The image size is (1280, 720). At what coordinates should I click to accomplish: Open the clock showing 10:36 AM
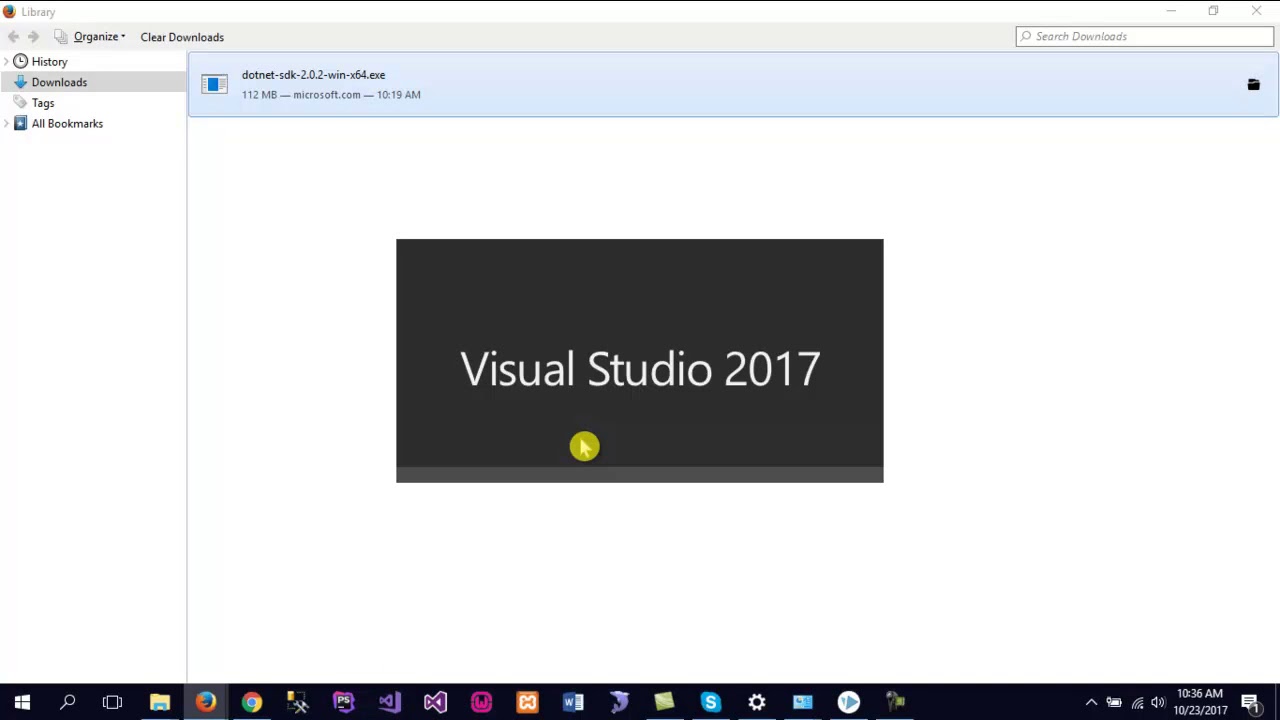[1200, 702]
